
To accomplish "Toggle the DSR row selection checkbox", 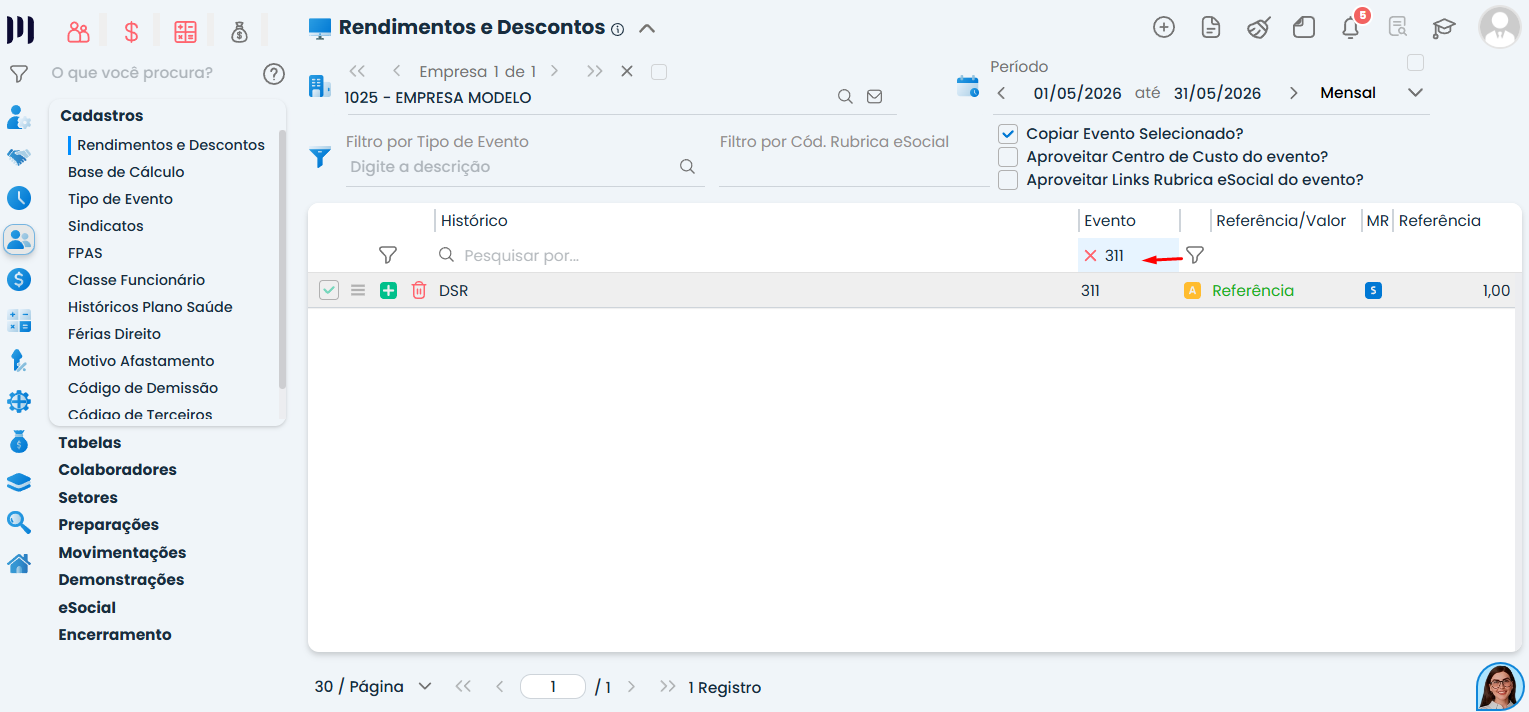I will tap(329, 290).
